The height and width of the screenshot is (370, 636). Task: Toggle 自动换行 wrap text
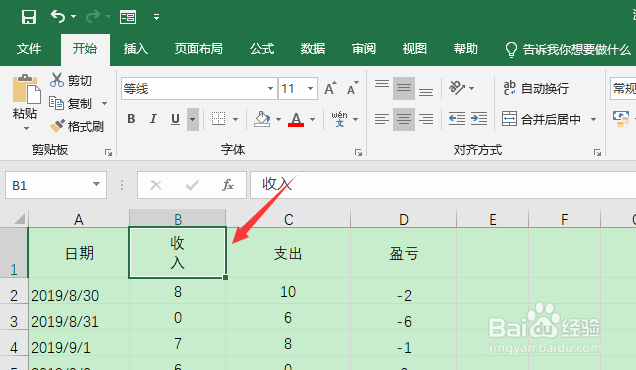[536, 88]
